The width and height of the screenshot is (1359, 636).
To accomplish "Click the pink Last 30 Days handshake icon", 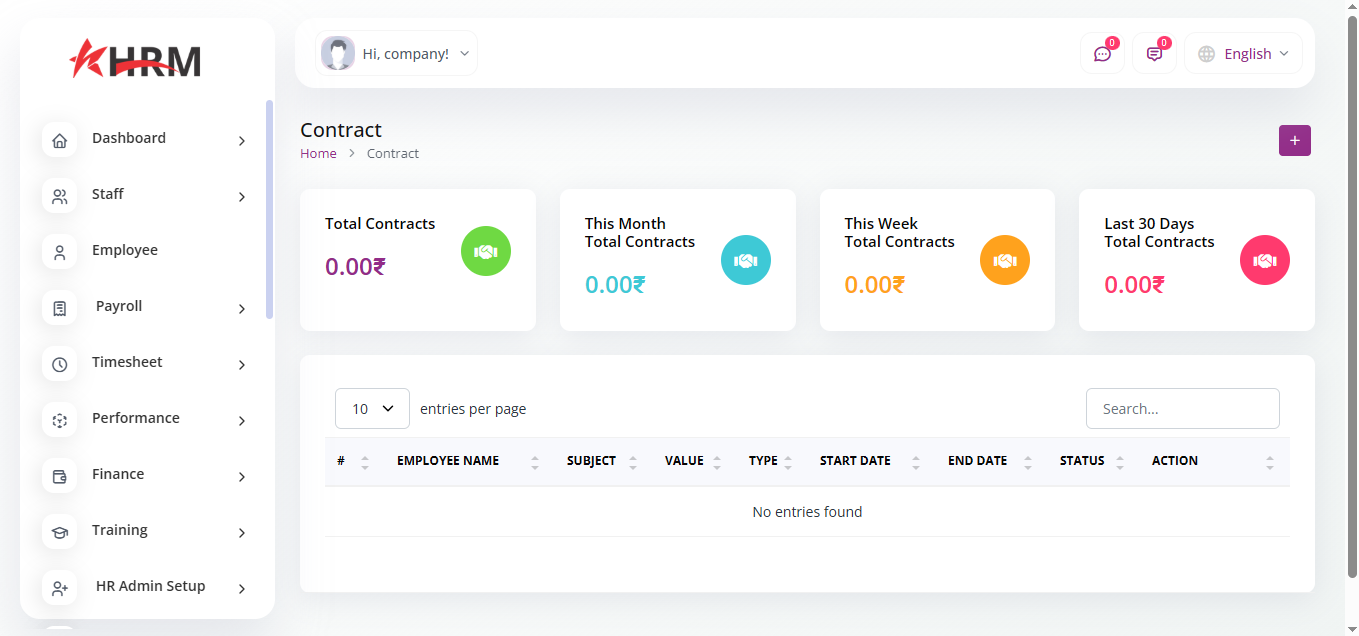I will (x=1264, y=260).
